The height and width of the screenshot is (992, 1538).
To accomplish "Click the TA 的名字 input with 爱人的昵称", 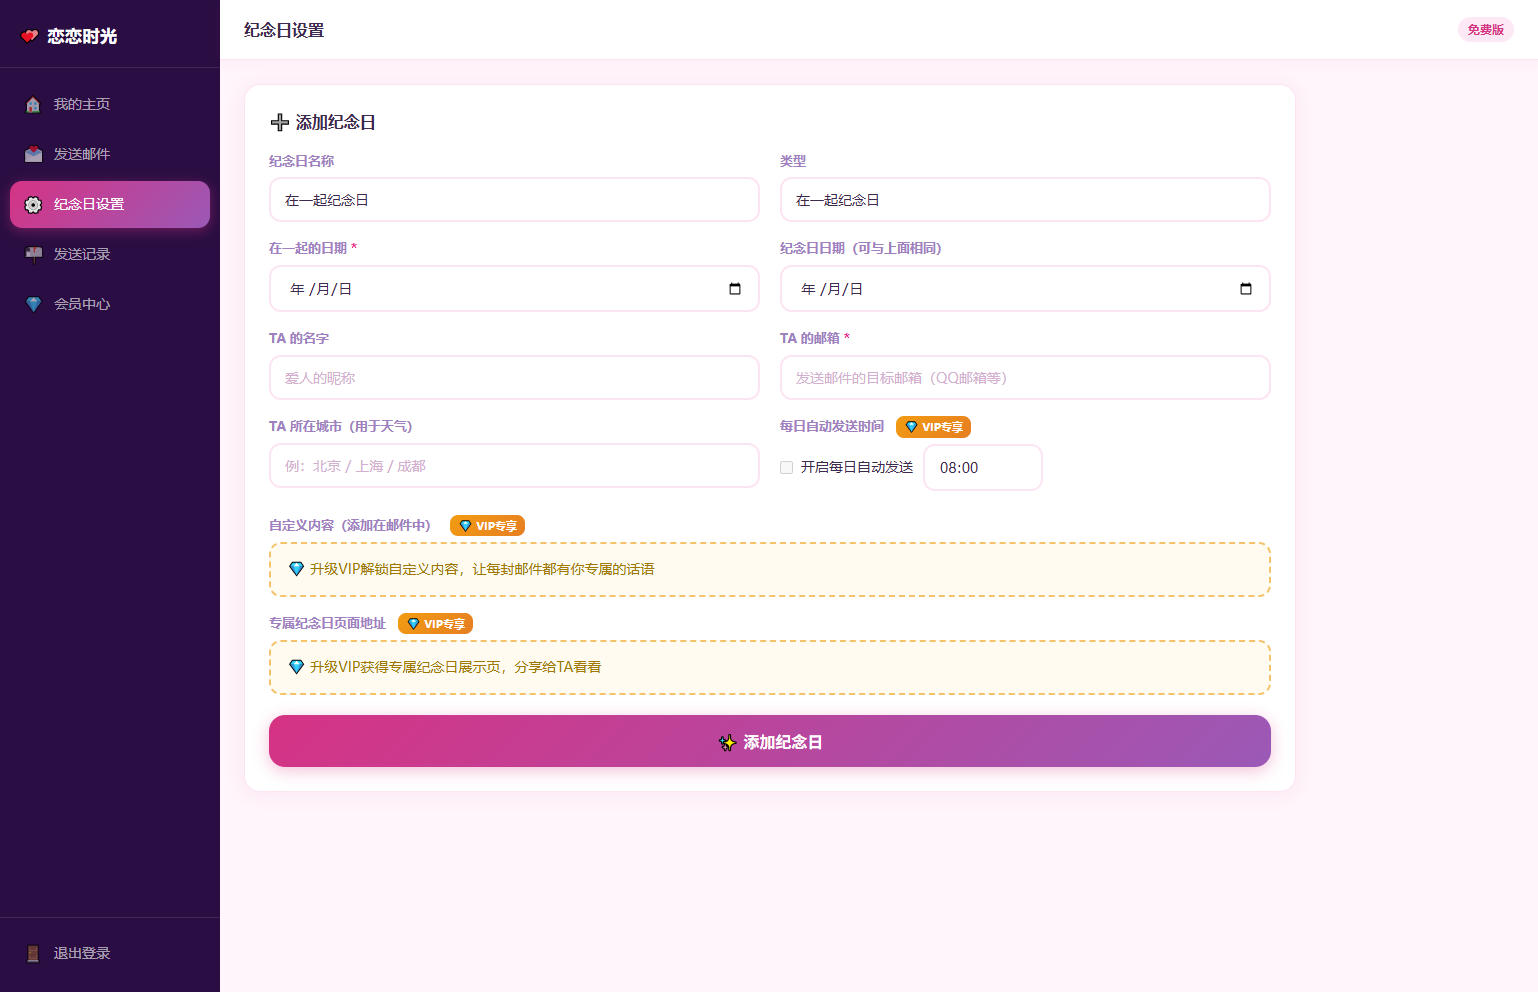I will pos(514,378).
